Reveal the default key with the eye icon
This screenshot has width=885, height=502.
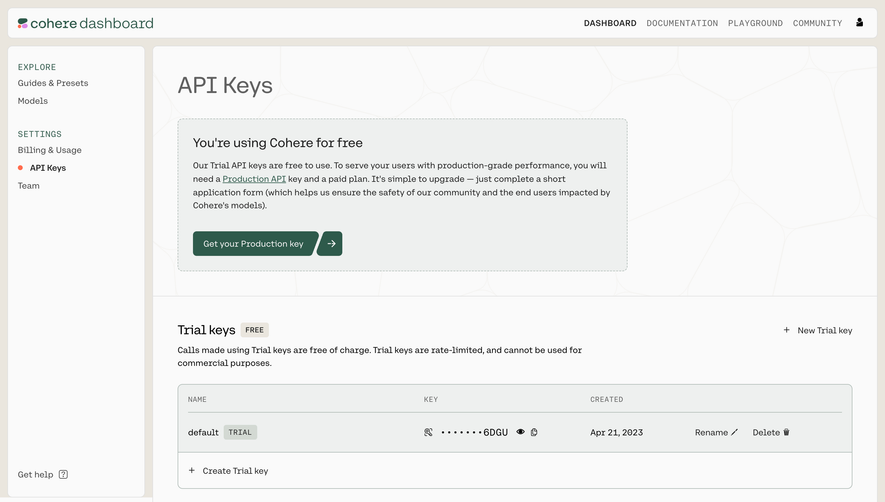pos(520,432)
